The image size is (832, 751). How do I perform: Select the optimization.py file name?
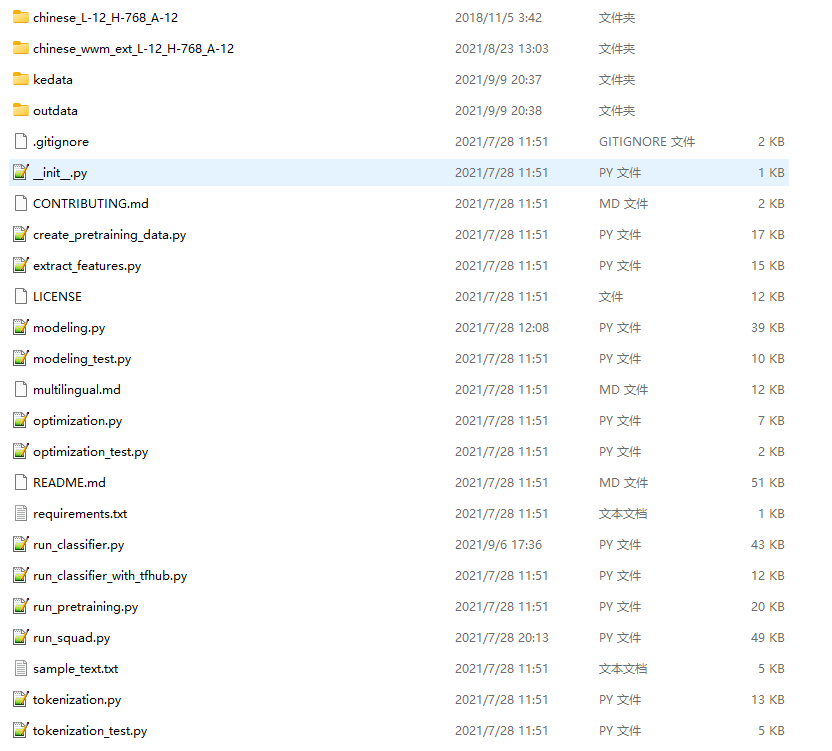point(77,421)
